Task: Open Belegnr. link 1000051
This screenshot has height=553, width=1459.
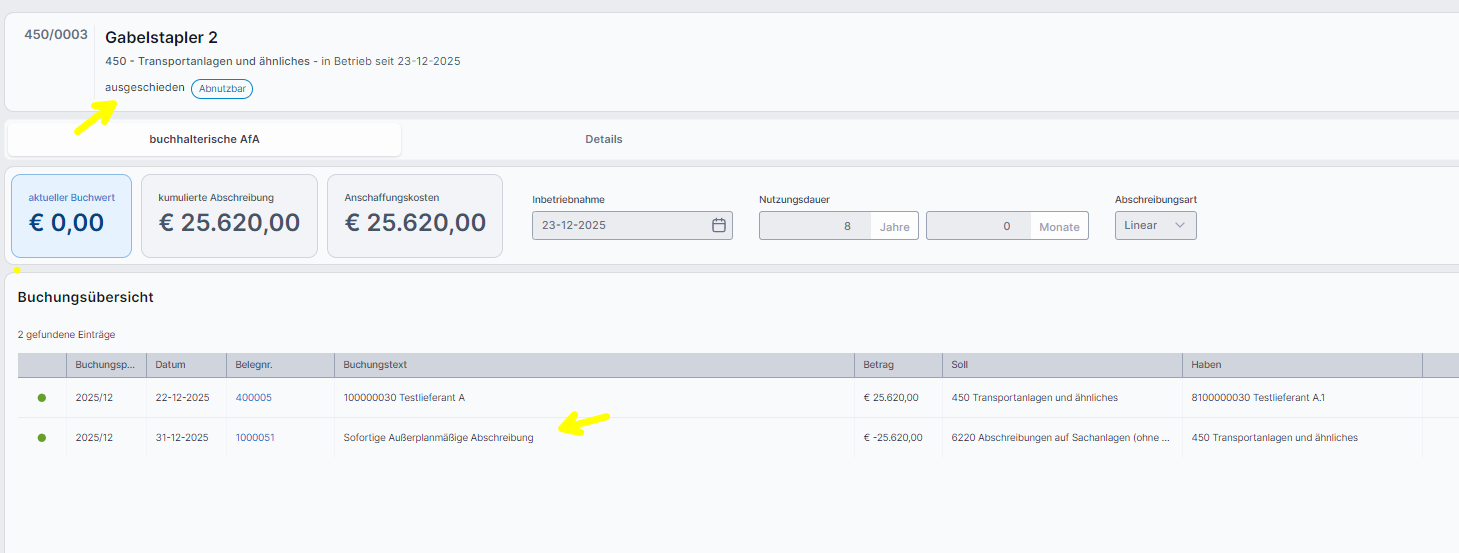Action: point(255,438)
